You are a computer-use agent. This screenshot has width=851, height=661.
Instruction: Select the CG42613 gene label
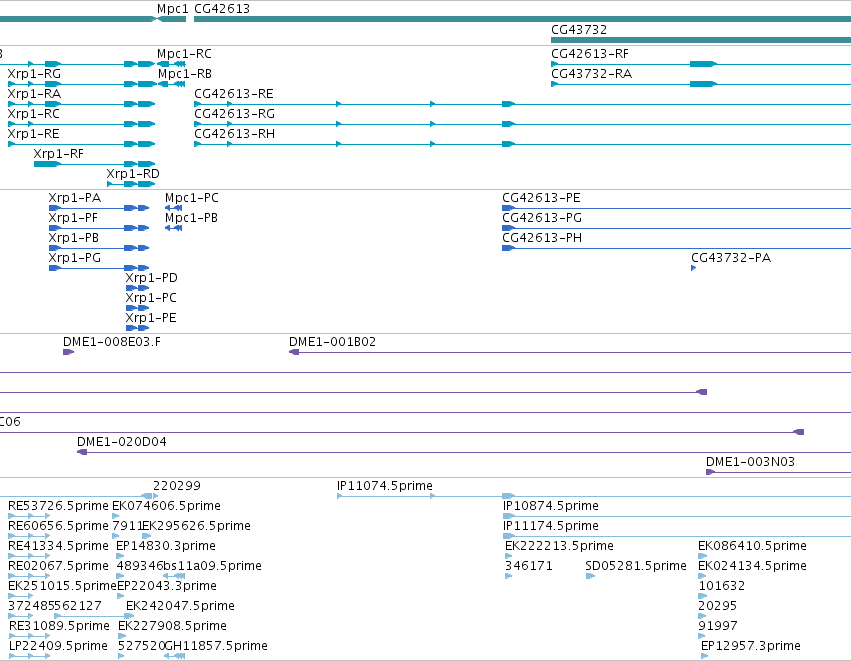(222, 9)
